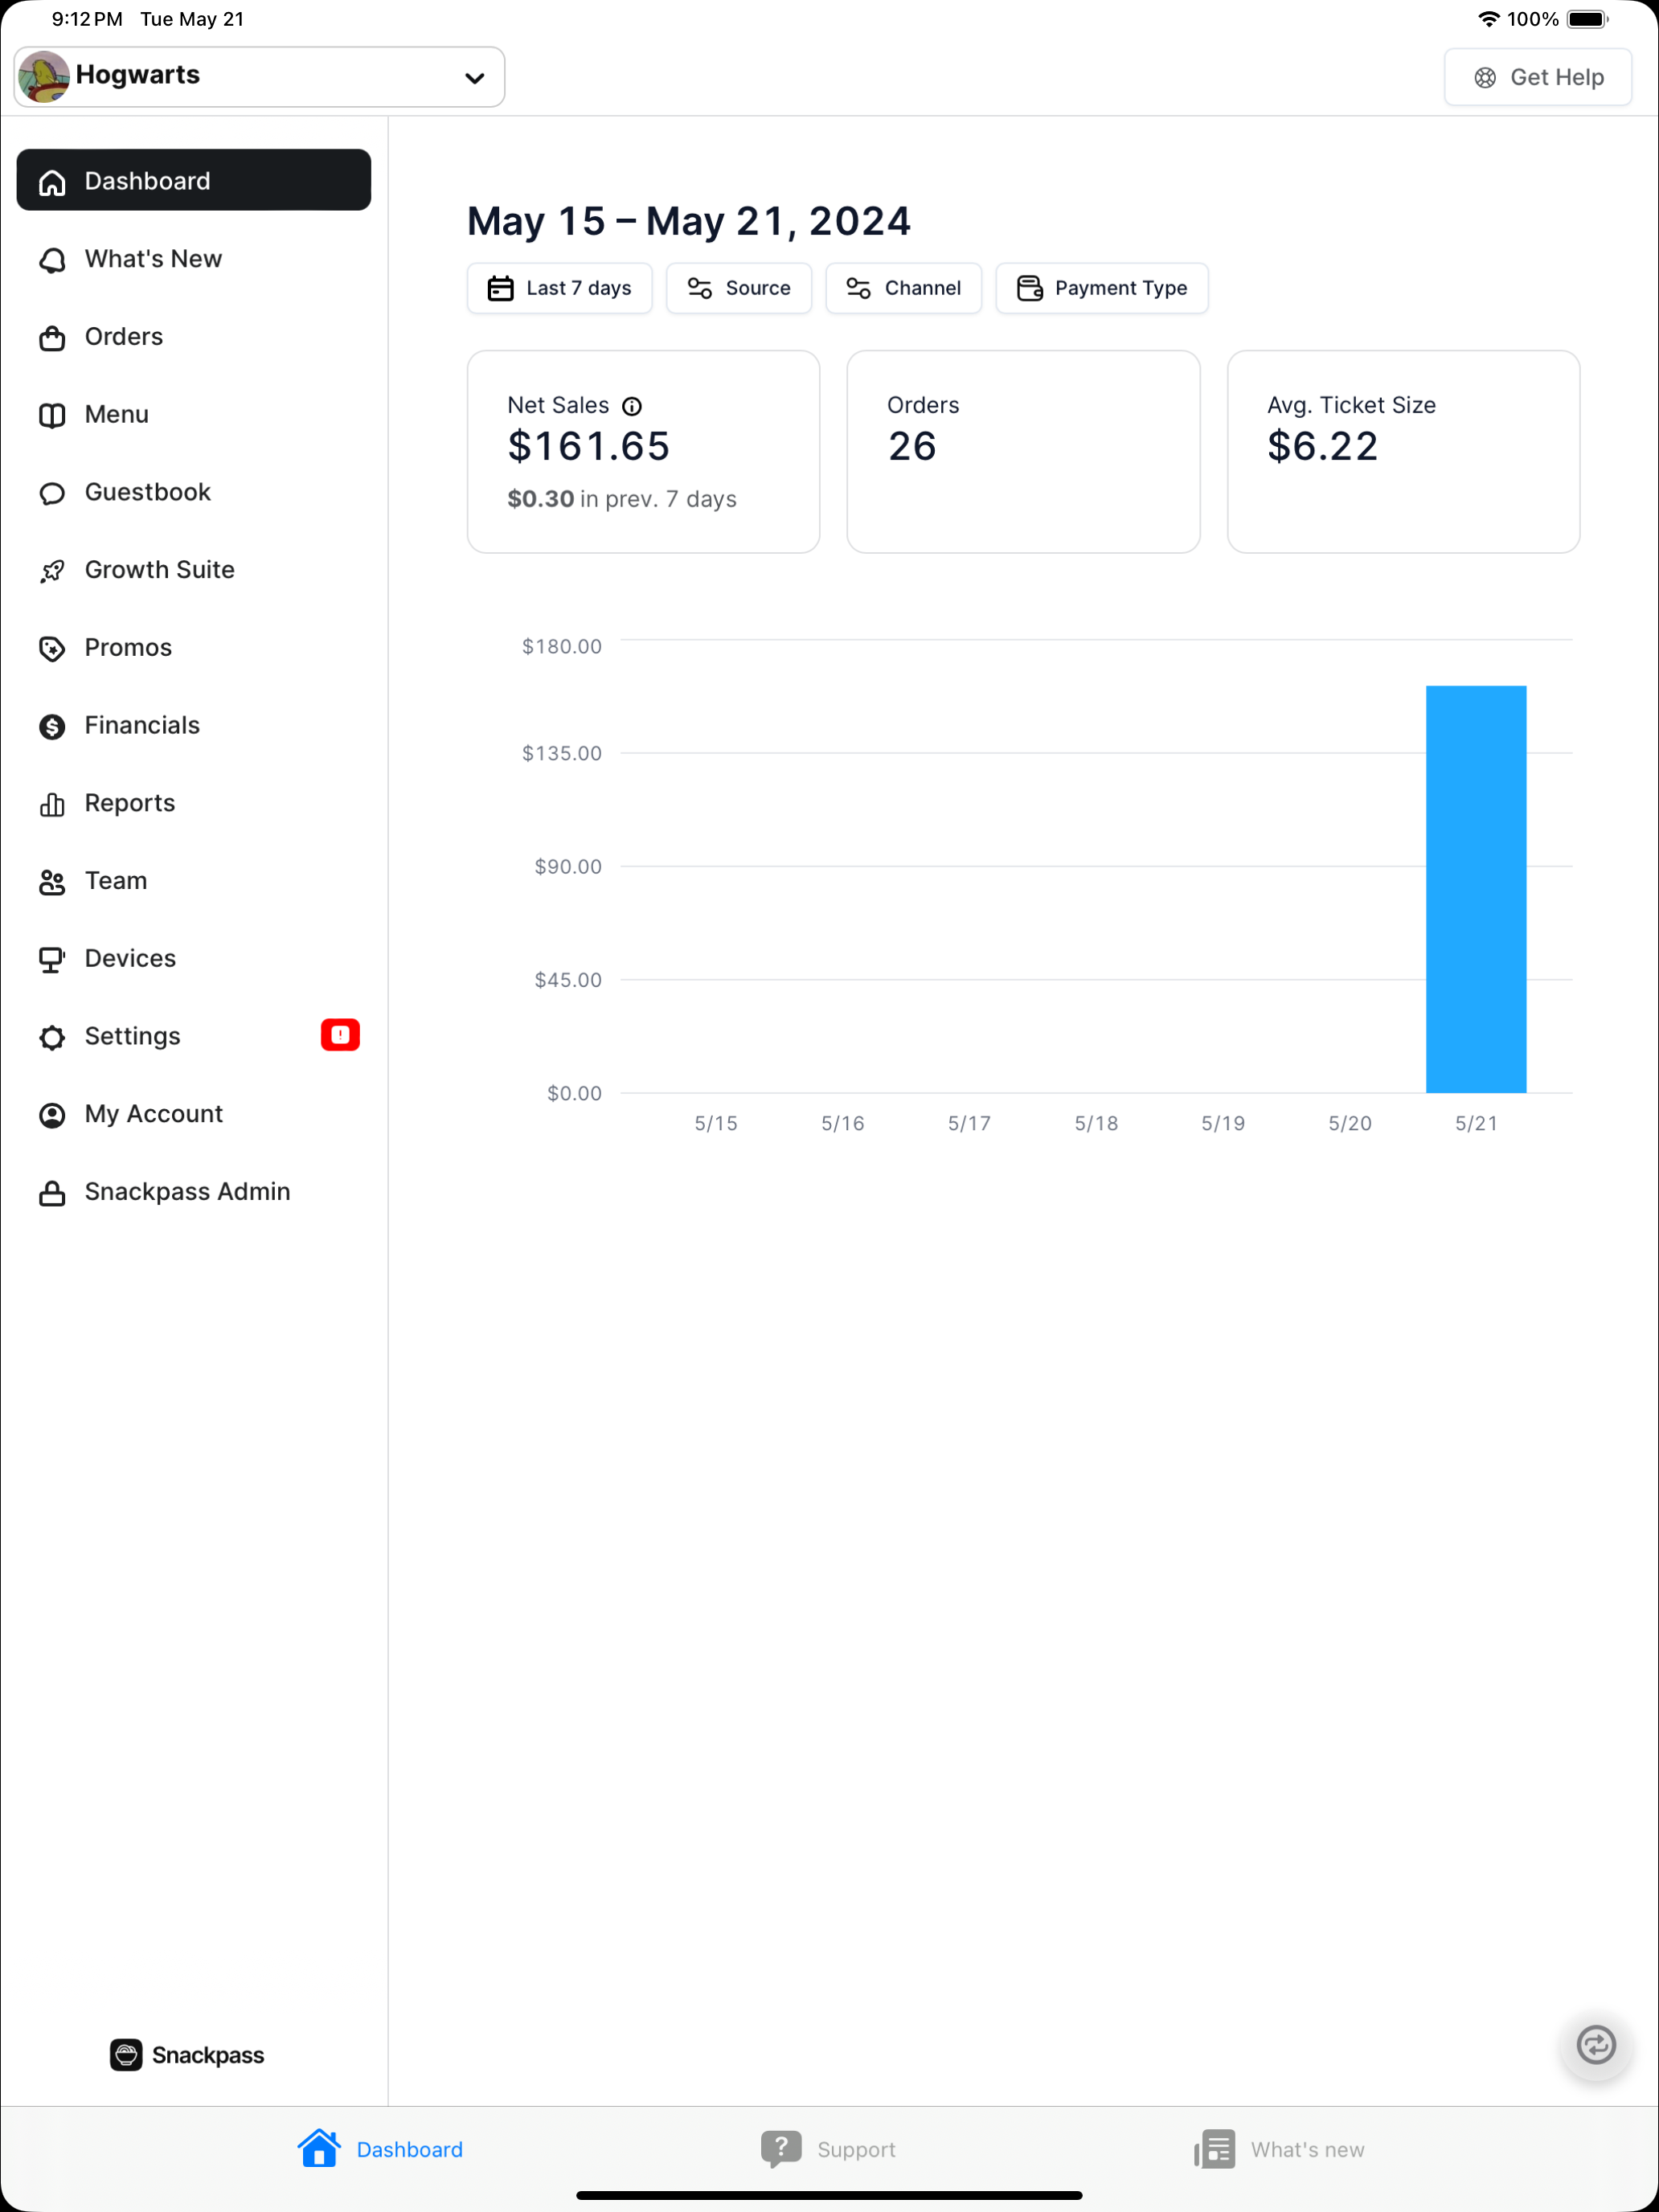Click the Financials dollar icon
The width and height of the screenshot is (1659, 2212).
[52, 726]
